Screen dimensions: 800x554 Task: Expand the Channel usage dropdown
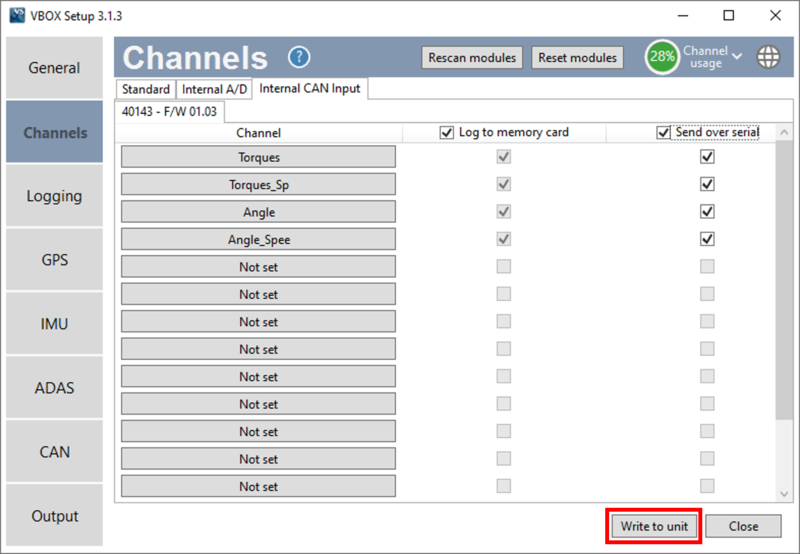coord(737,56)
